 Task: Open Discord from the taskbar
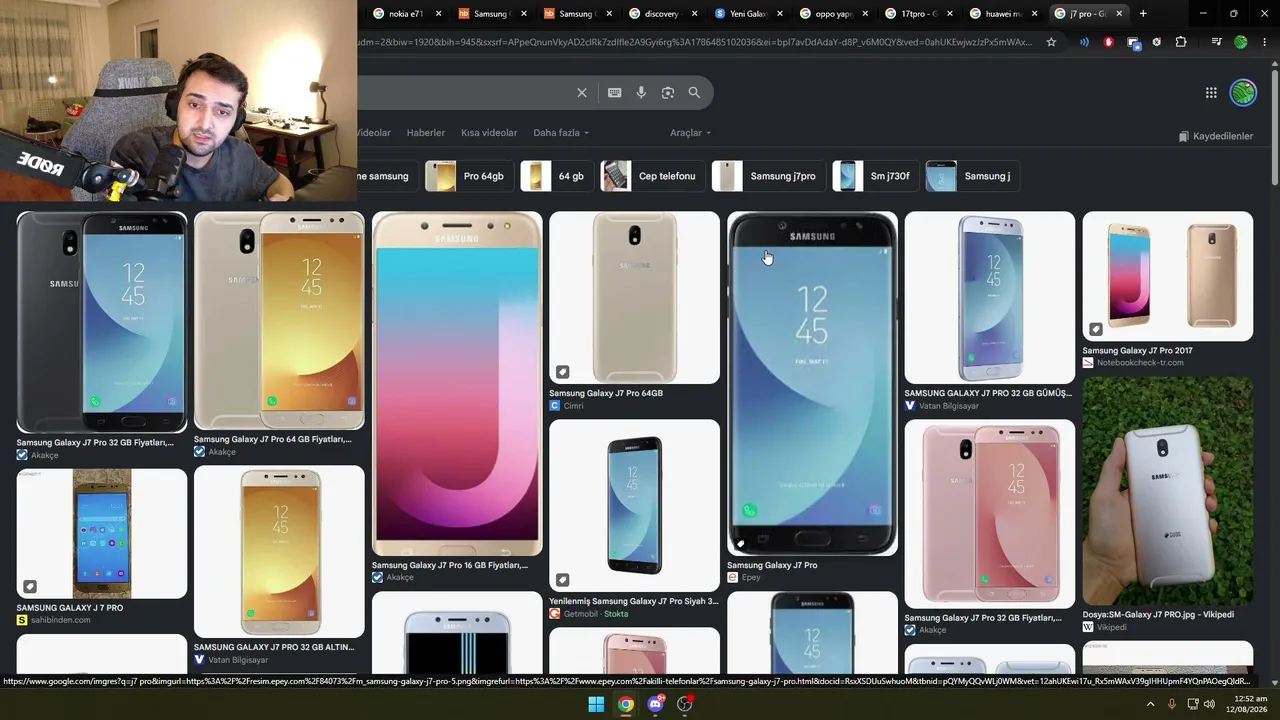click(x=655, y=704)
